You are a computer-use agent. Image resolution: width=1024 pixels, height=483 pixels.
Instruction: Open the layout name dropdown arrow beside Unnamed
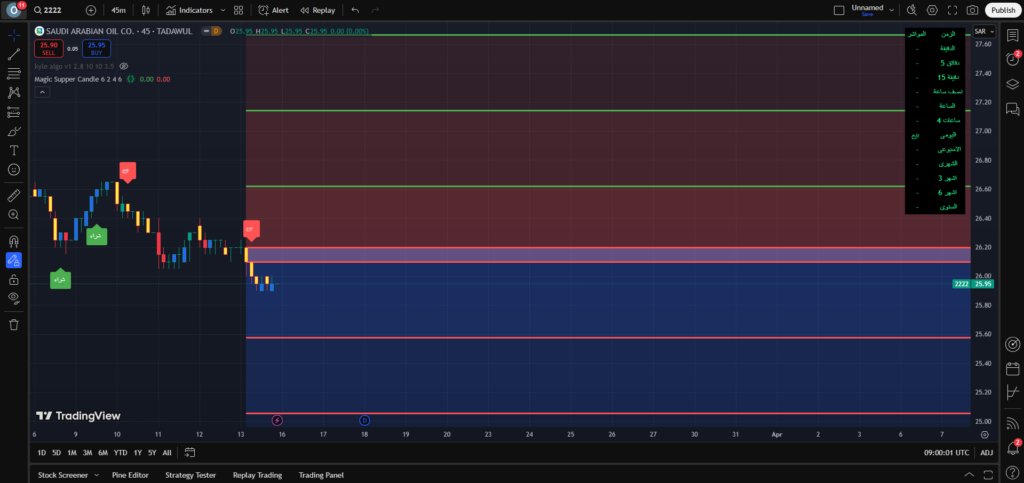pos(891,10)
